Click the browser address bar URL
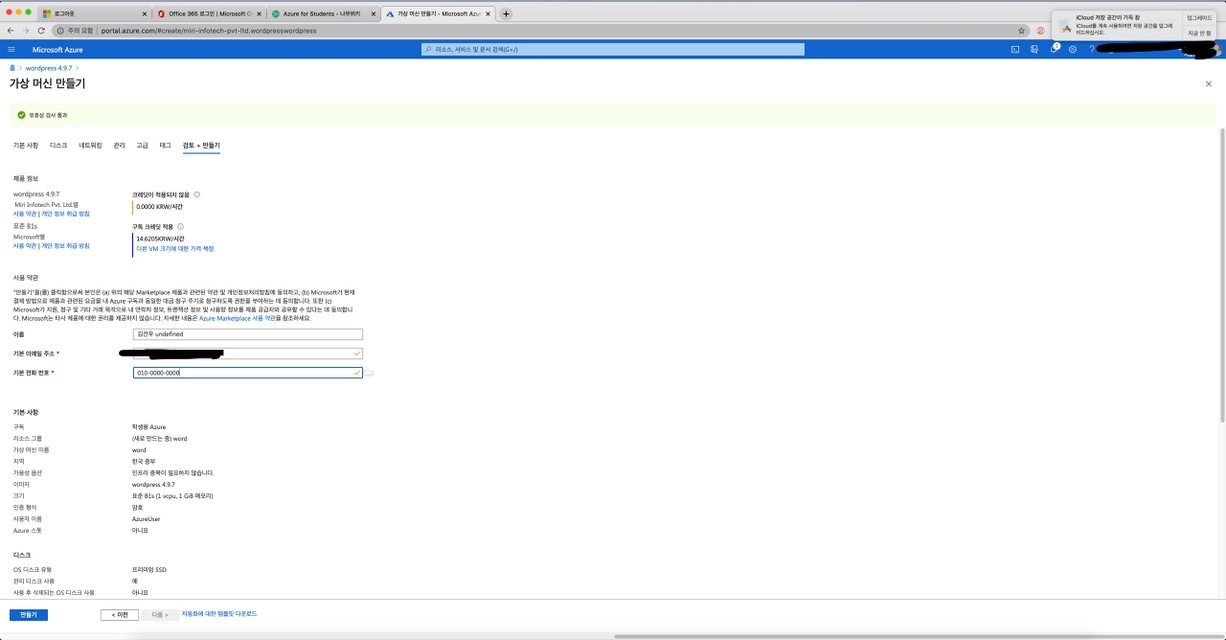This screenshot has width=1226, height=640. [x=208, y=31]
